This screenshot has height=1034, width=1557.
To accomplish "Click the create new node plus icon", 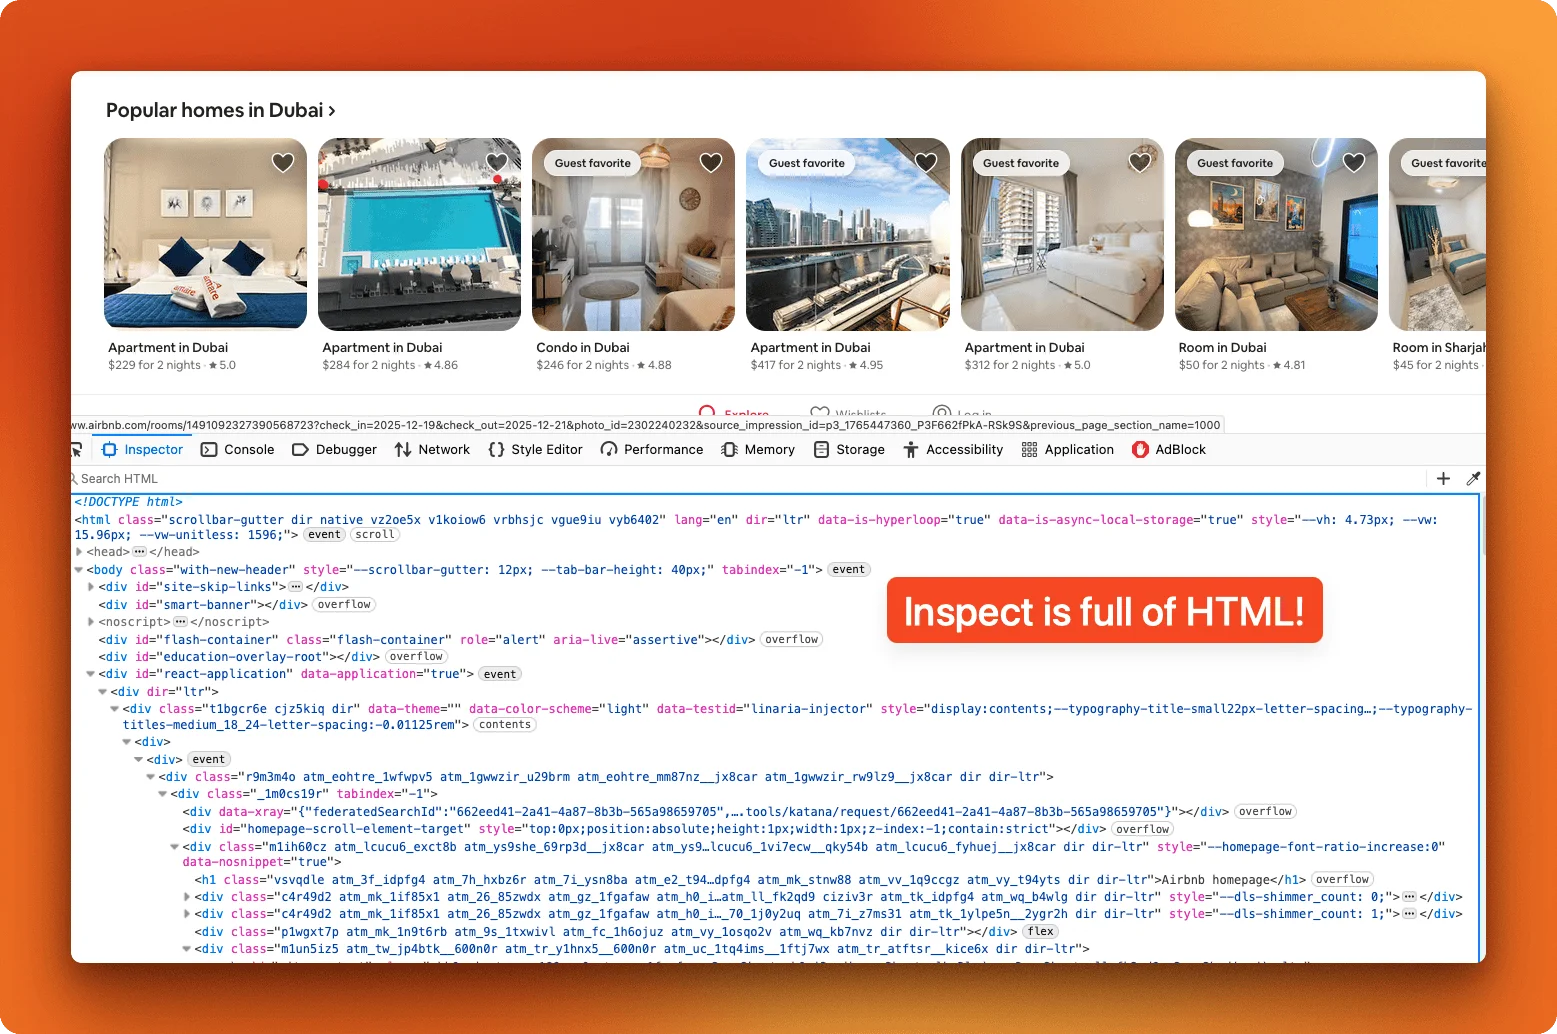I will (1443, 478).
